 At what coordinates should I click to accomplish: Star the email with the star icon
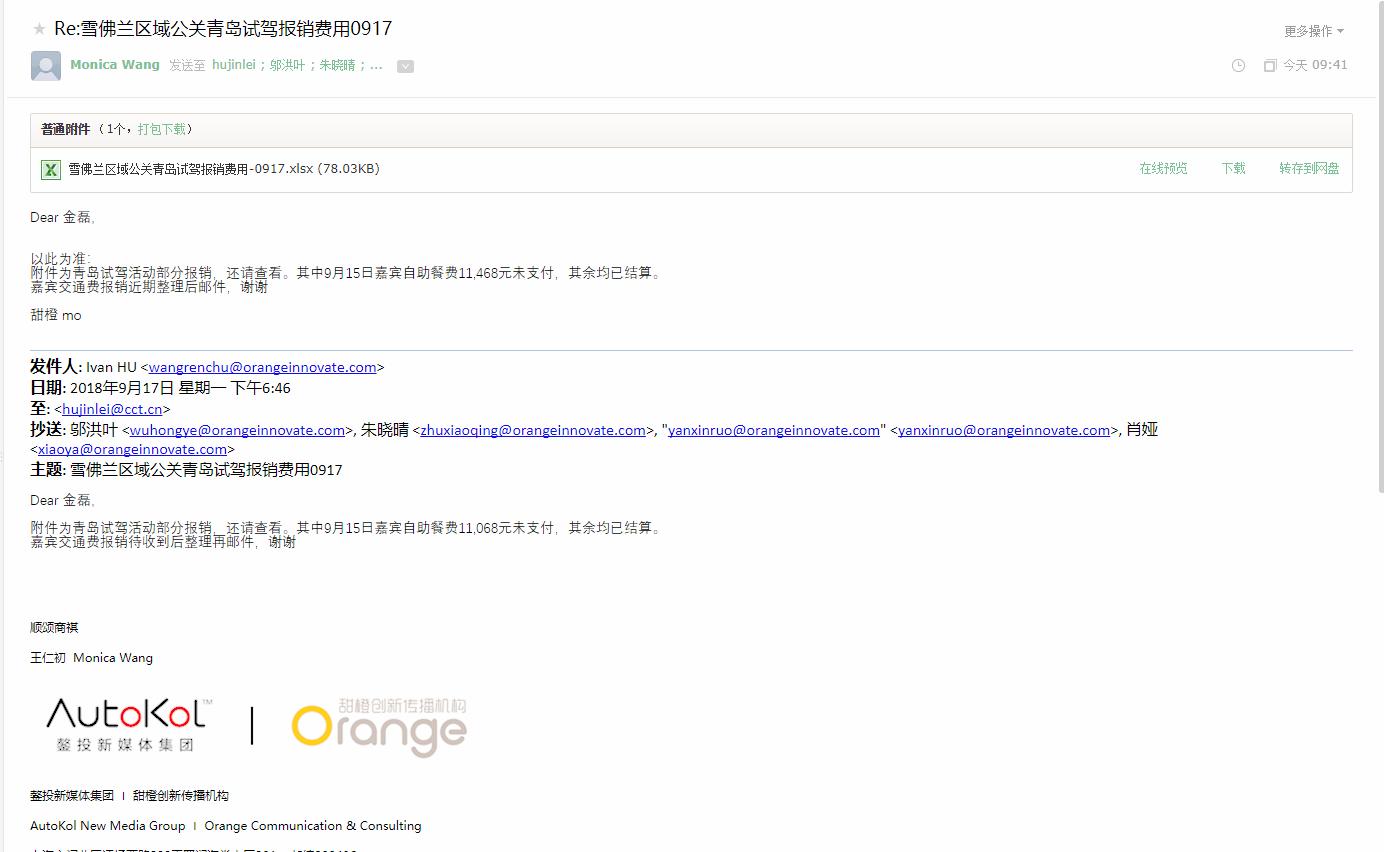point(39,29)
